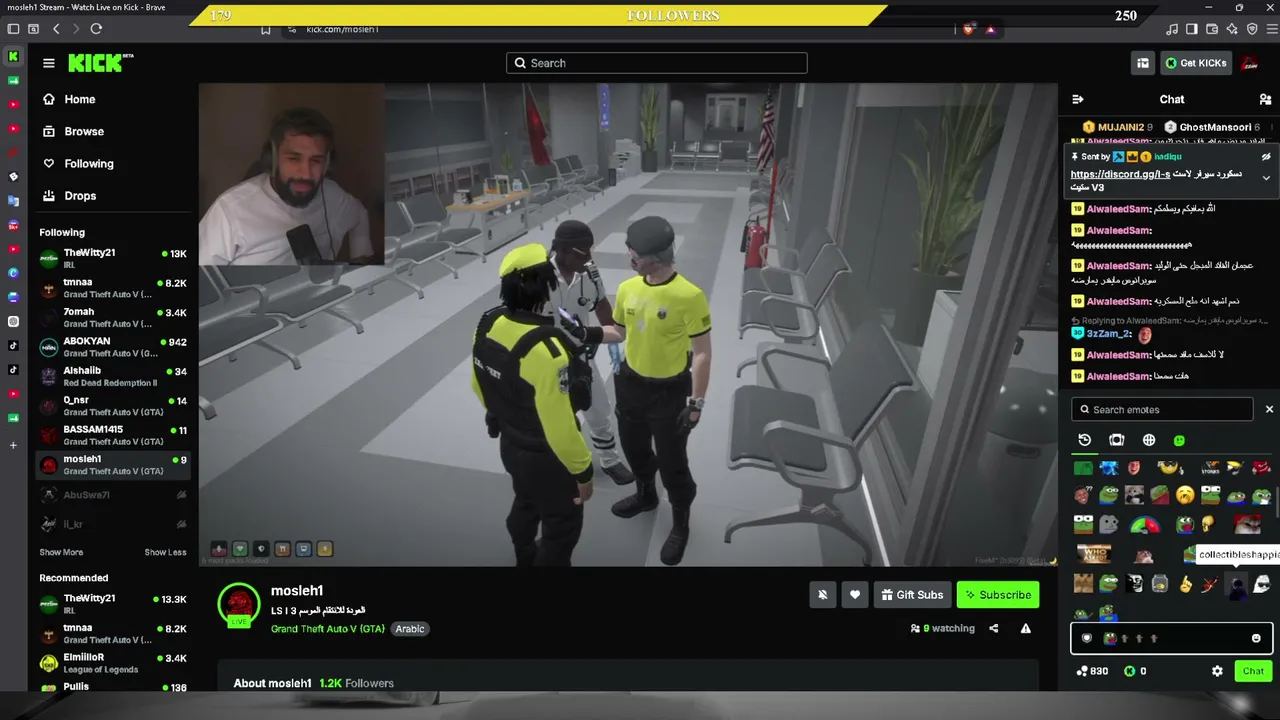This screenshot has height=720, width=1280.
Task: Open 7omah channel from Following list
Action: point(113,317)
